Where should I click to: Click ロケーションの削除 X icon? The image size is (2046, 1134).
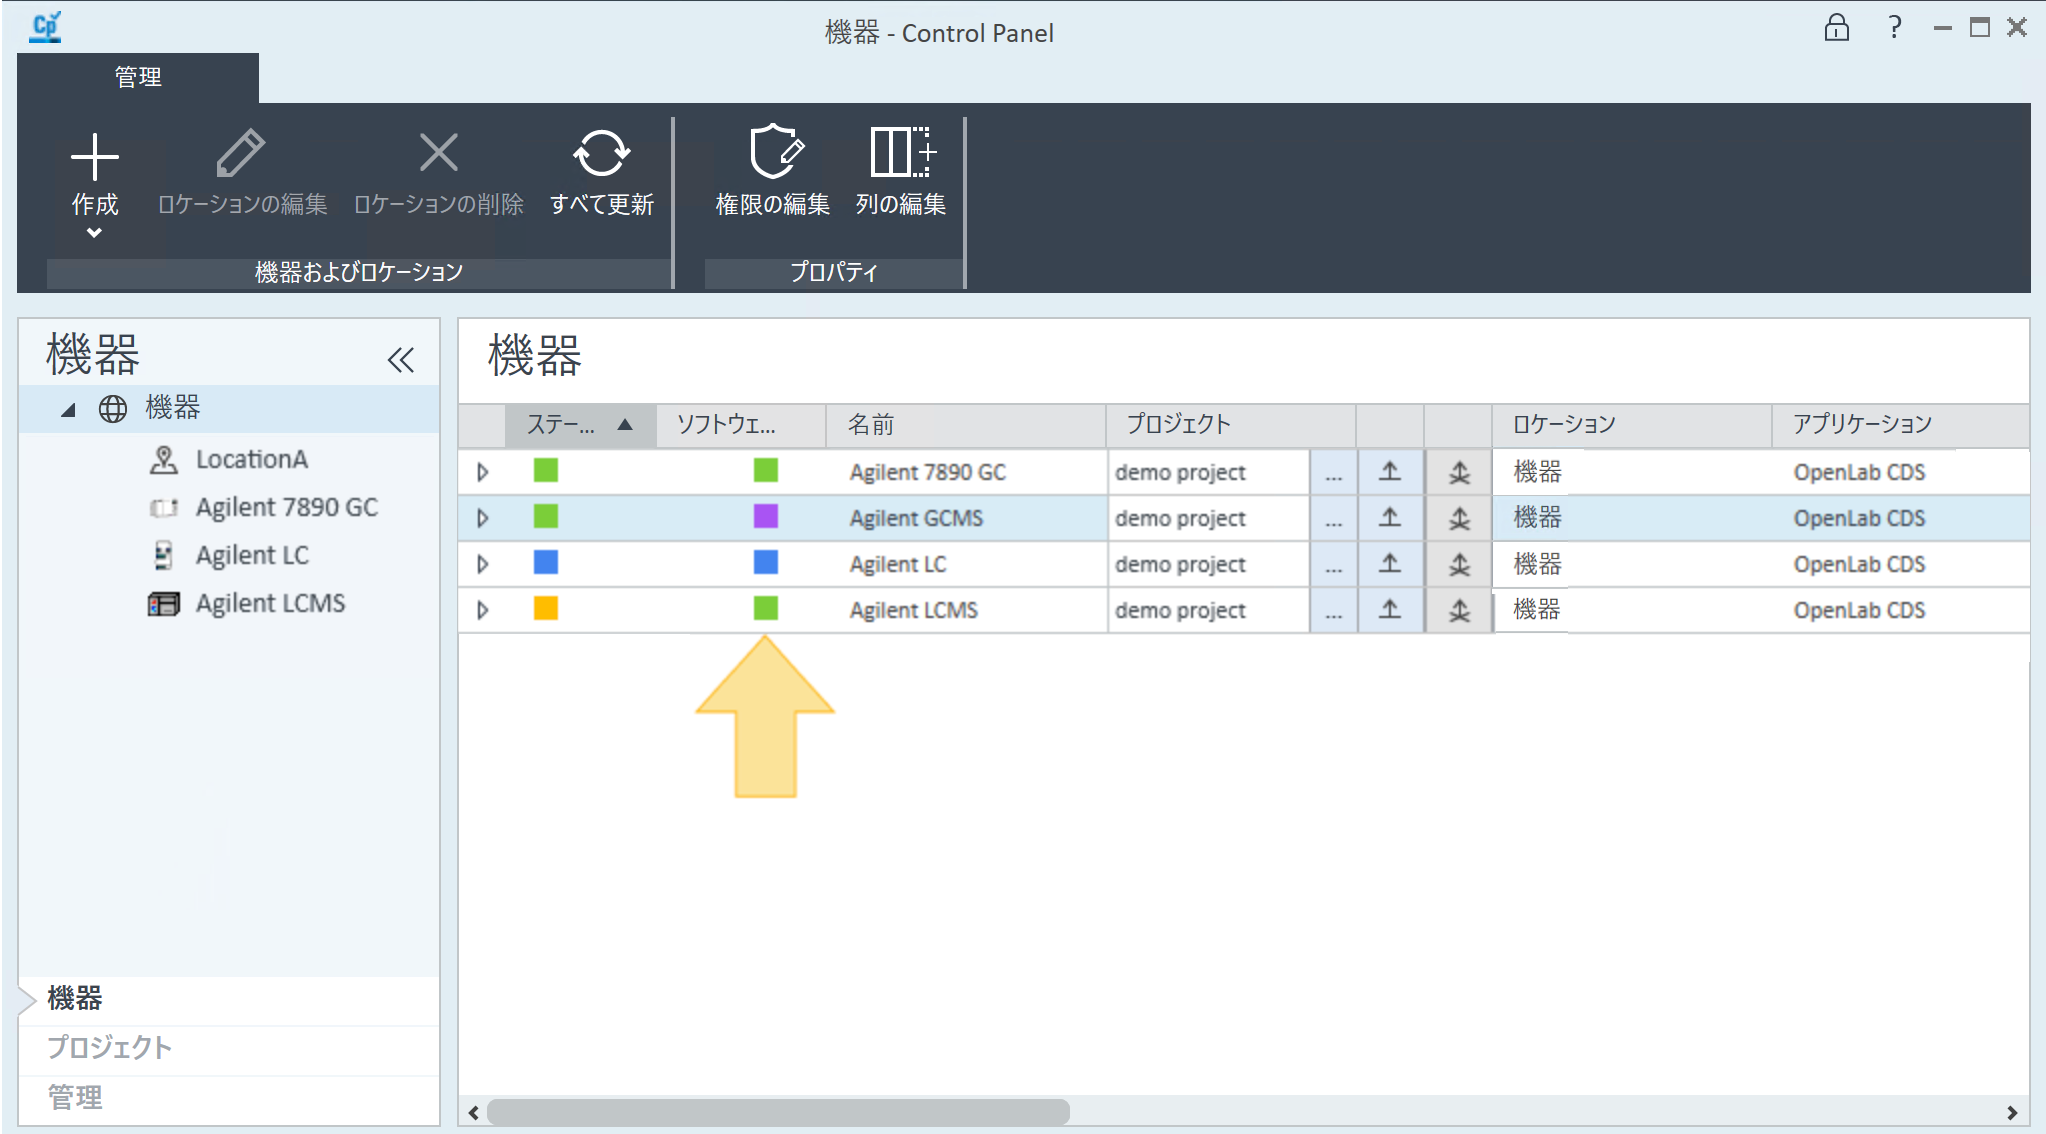pos(438,153)
